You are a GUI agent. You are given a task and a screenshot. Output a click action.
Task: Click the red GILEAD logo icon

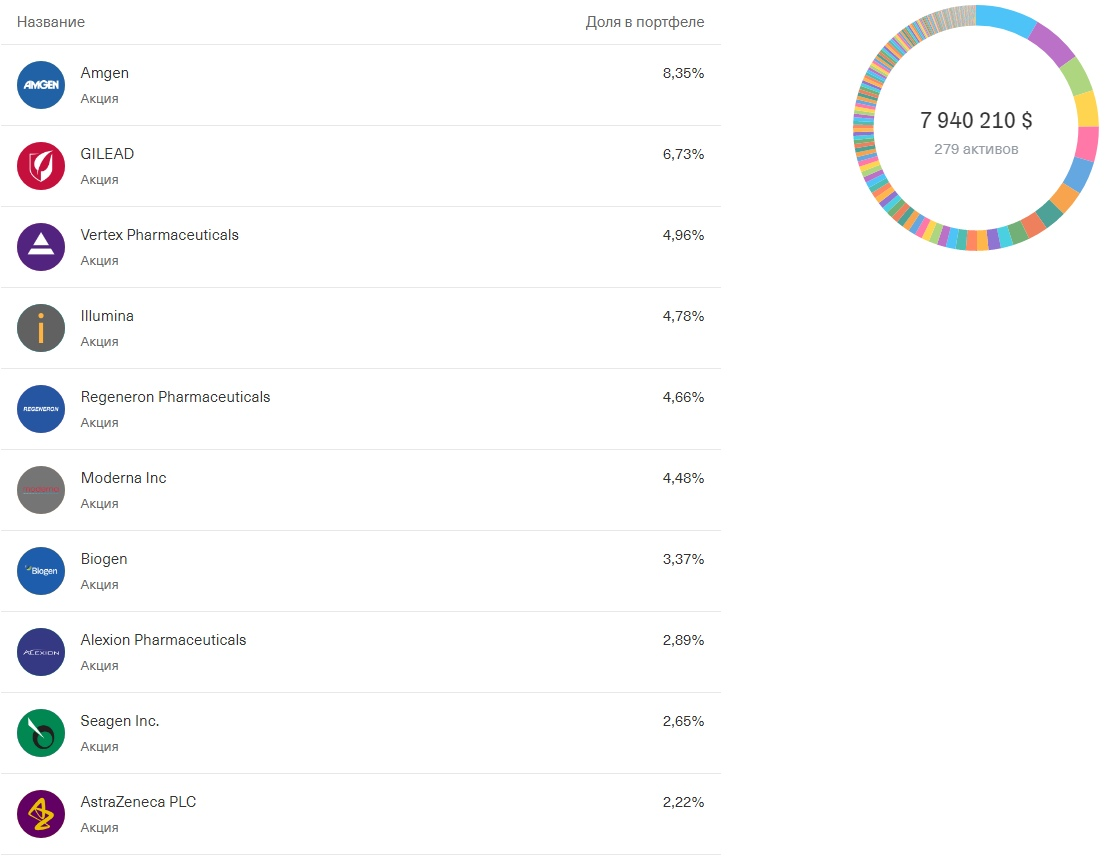click(x=41, y=166)
